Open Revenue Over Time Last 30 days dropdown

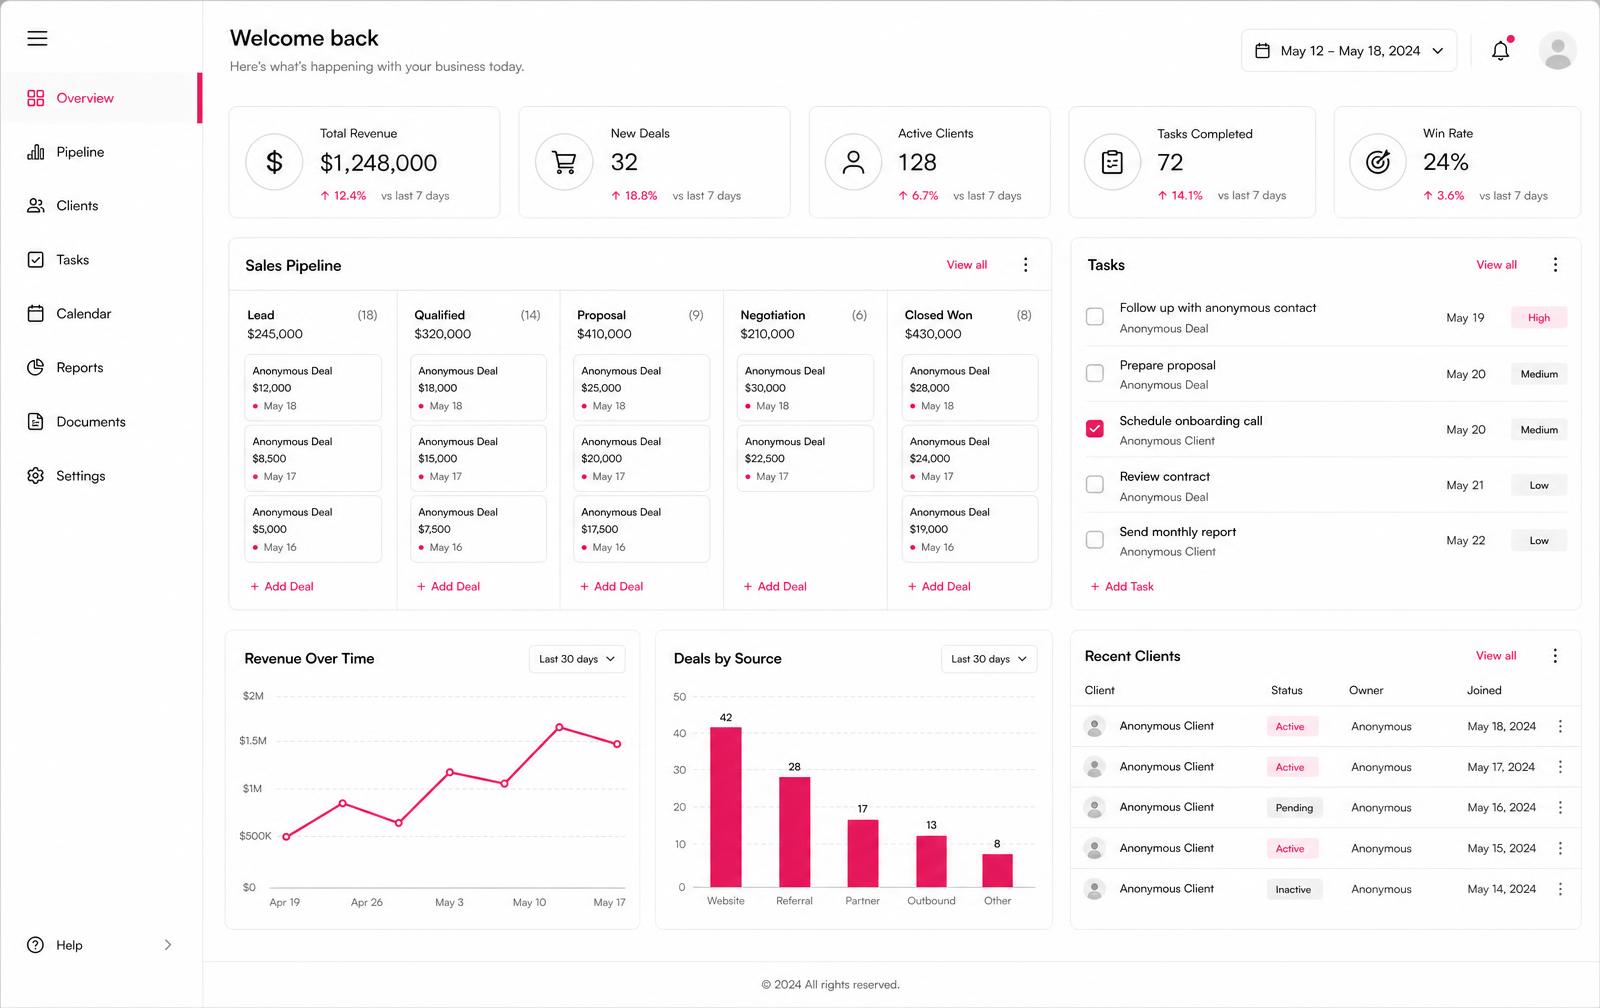[577, 659]
